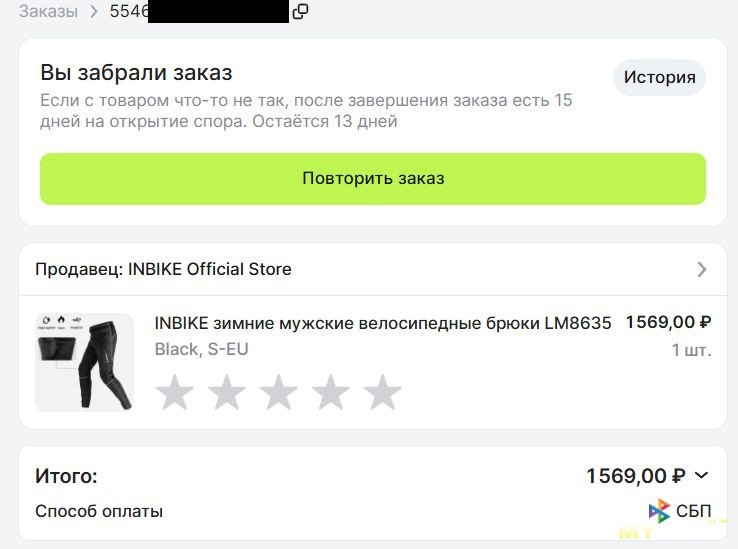Open INBIKE зимние мужские брюки product title
This screenshot has height=549, width=738.
tap(383, 323)
